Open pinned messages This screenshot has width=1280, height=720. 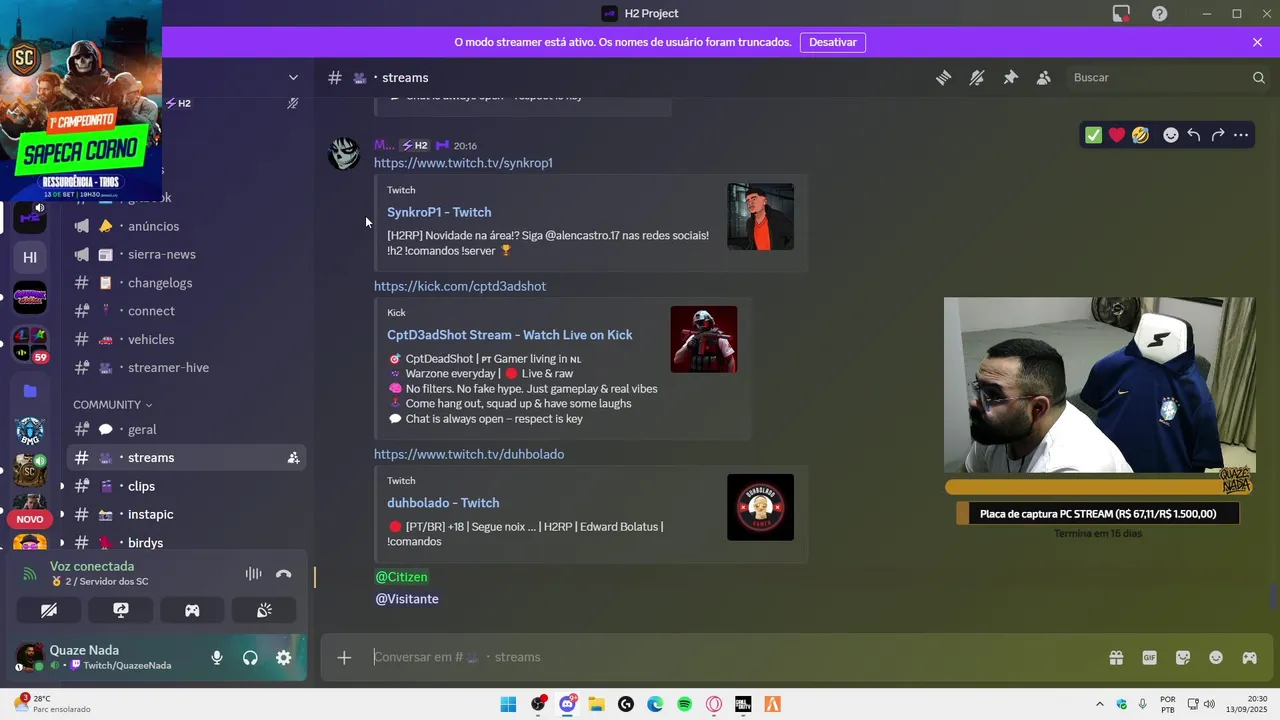pyautogui.click(x=1010, y=78)
